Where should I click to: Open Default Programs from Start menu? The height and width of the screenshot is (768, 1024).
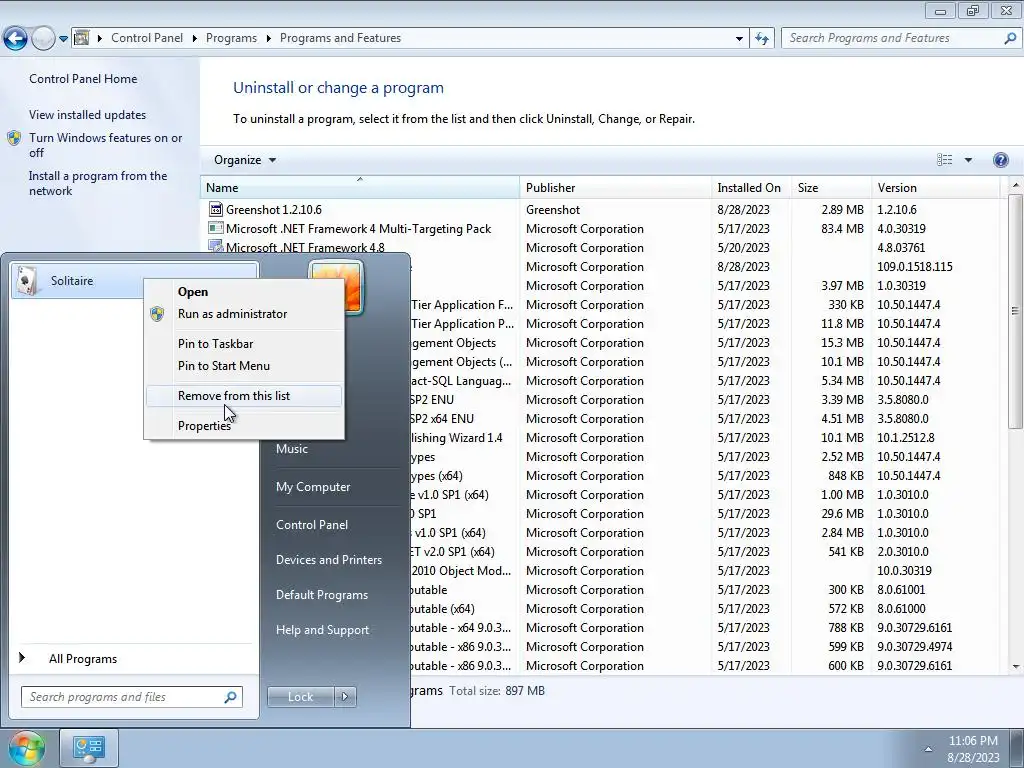point(322,595)
